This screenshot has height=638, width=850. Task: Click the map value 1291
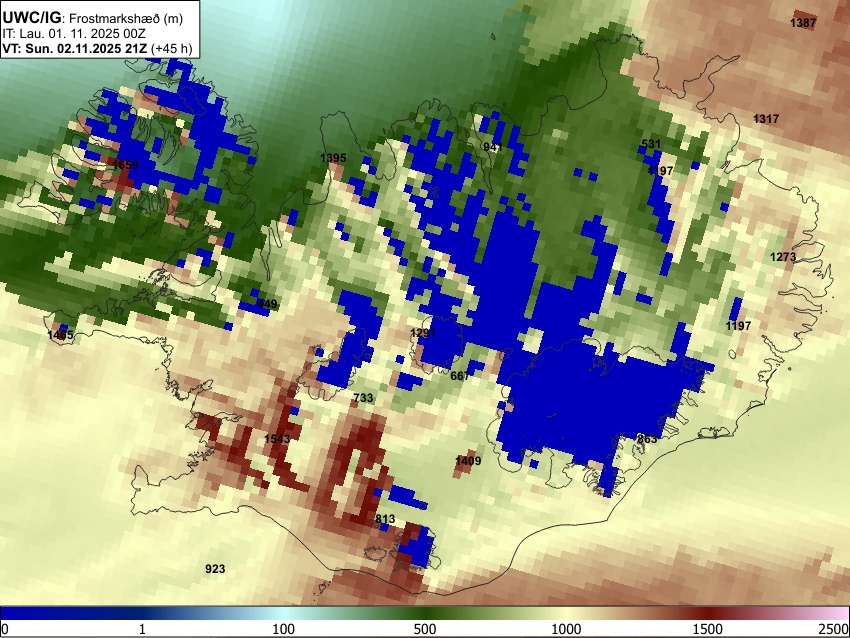423,333
